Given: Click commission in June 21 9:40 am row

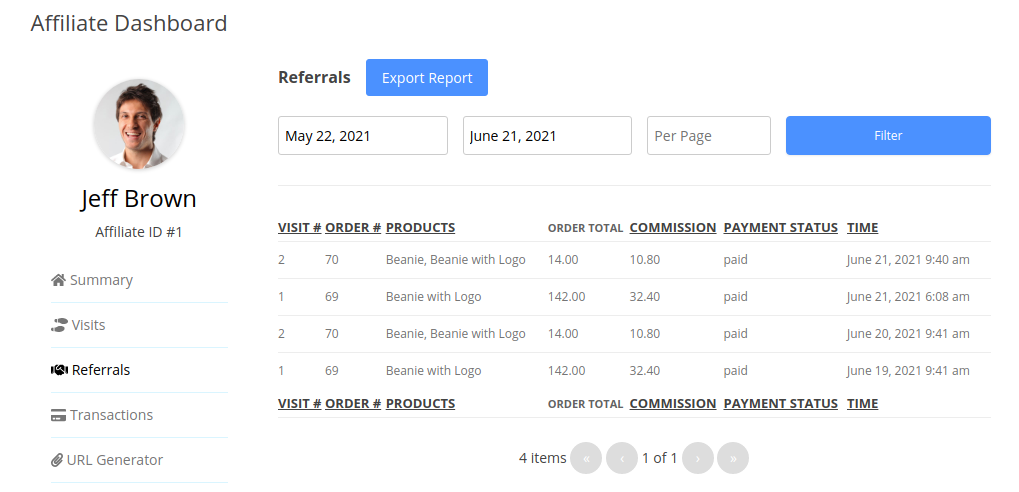Looking at the screenshot, I should point(645,260).
